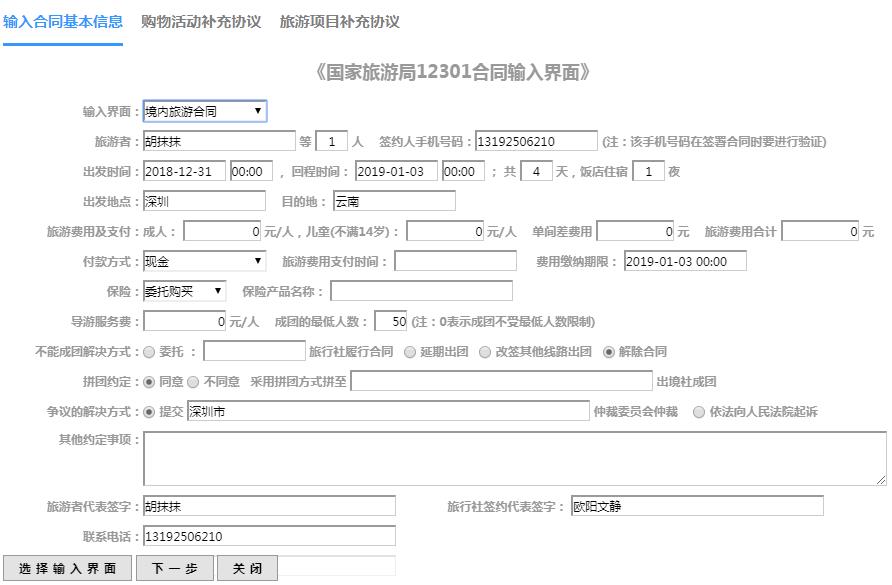The width and height of the screenshot is (892, 585).
Task: Click the 签约人手机号码 field
Action: [536, 141]
